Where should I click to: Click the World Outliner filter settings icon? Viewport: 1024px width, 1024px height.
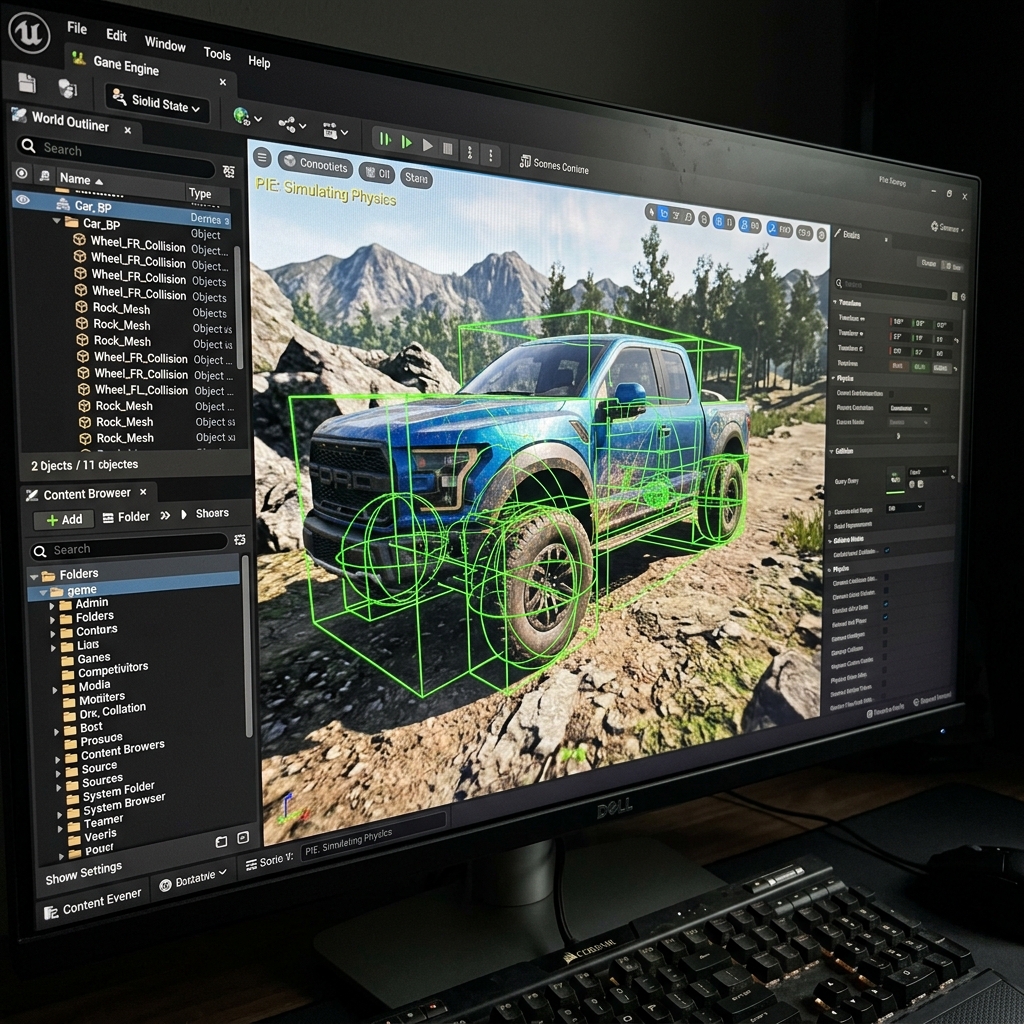point(229,171)
